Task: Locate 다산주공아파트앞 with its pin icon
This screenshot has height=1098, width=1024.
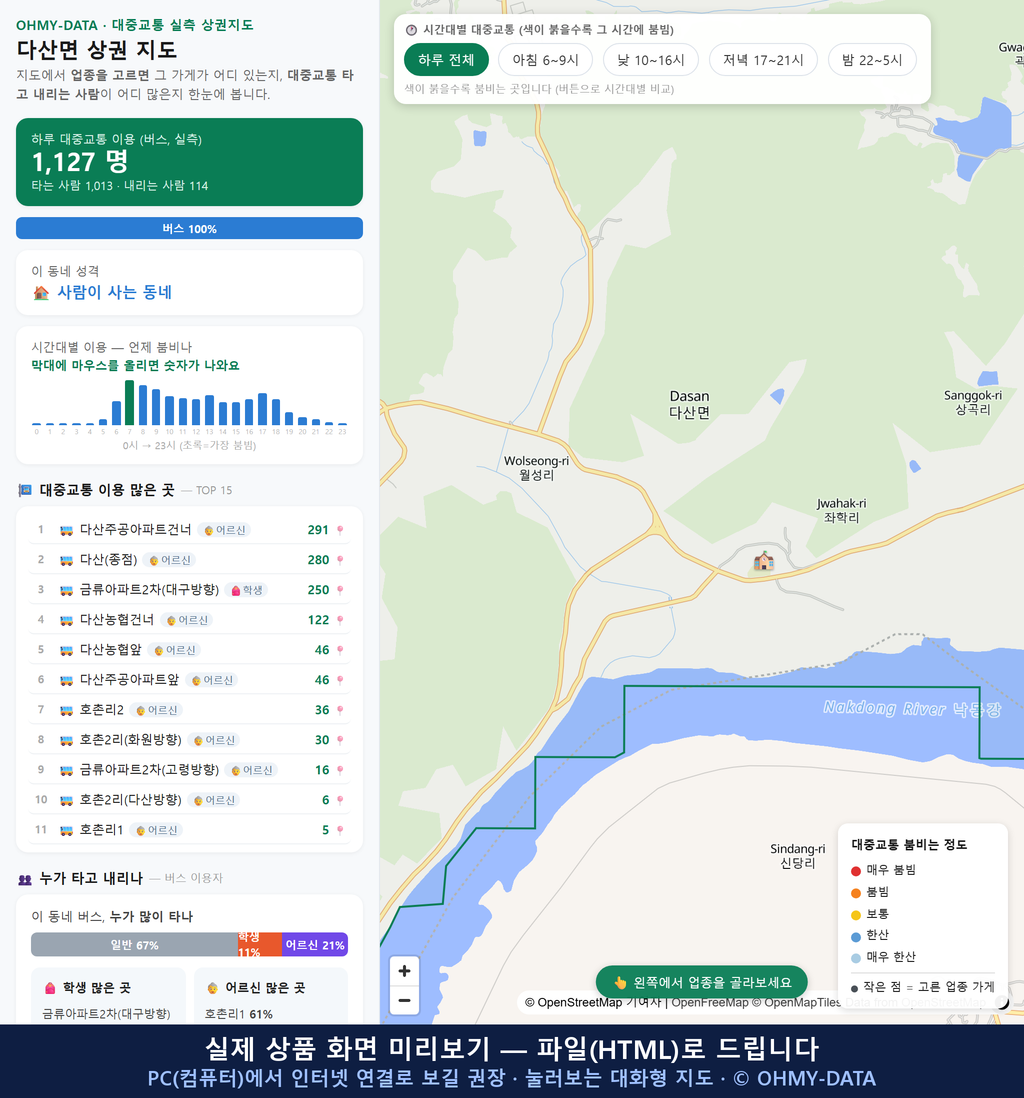Action: pos(340,681)
